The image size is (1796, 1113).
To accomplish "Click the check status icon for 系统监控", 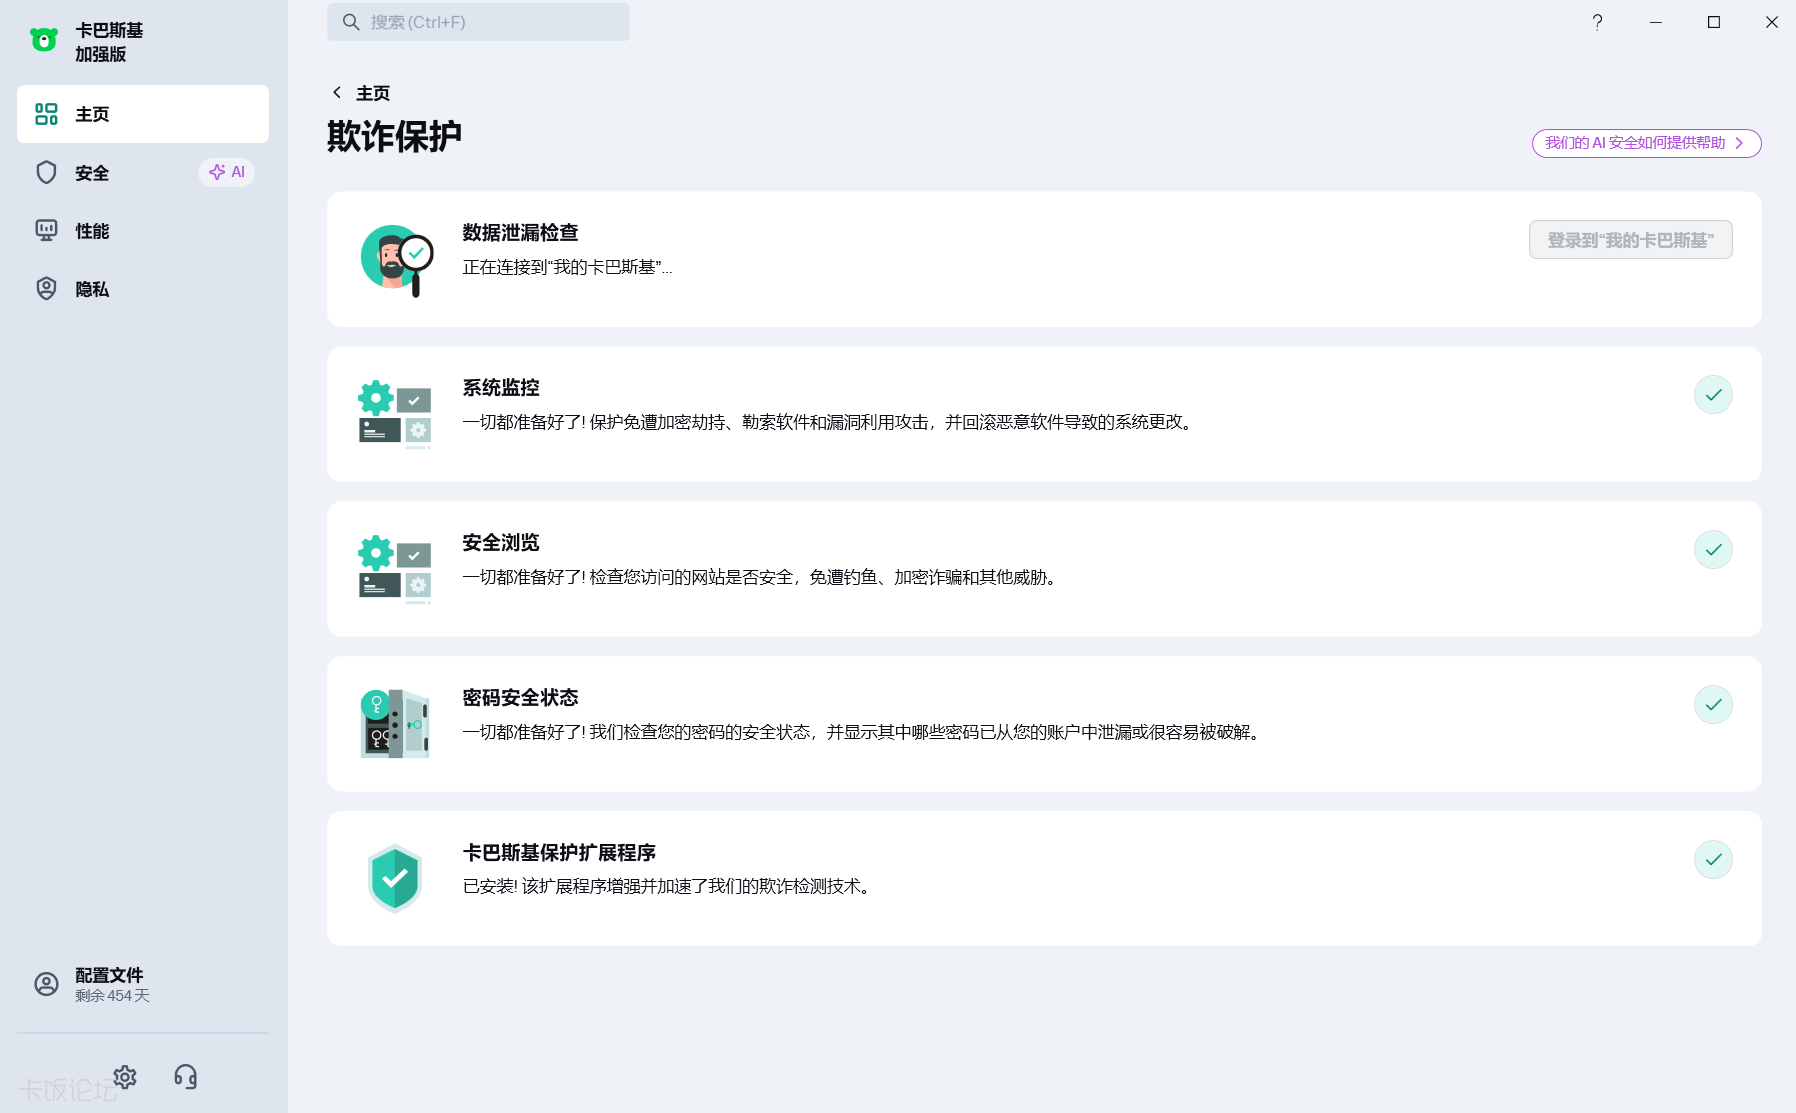I will click(1713, 395).
